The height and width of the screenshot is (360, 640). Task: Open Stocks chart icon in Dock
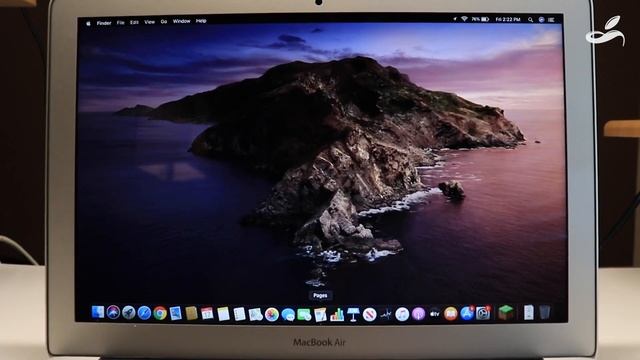pos(386,314)
